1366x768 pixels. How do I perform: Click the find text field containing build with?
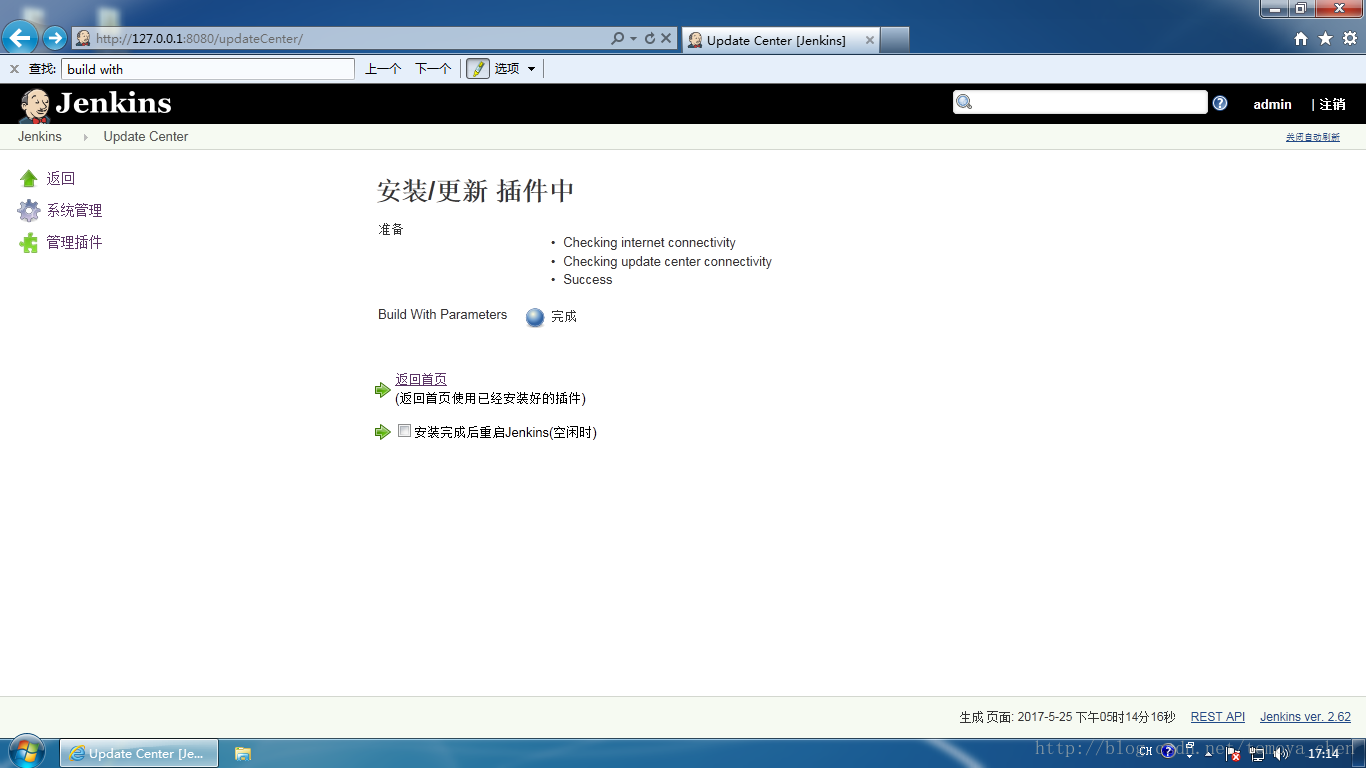[208, 69]
